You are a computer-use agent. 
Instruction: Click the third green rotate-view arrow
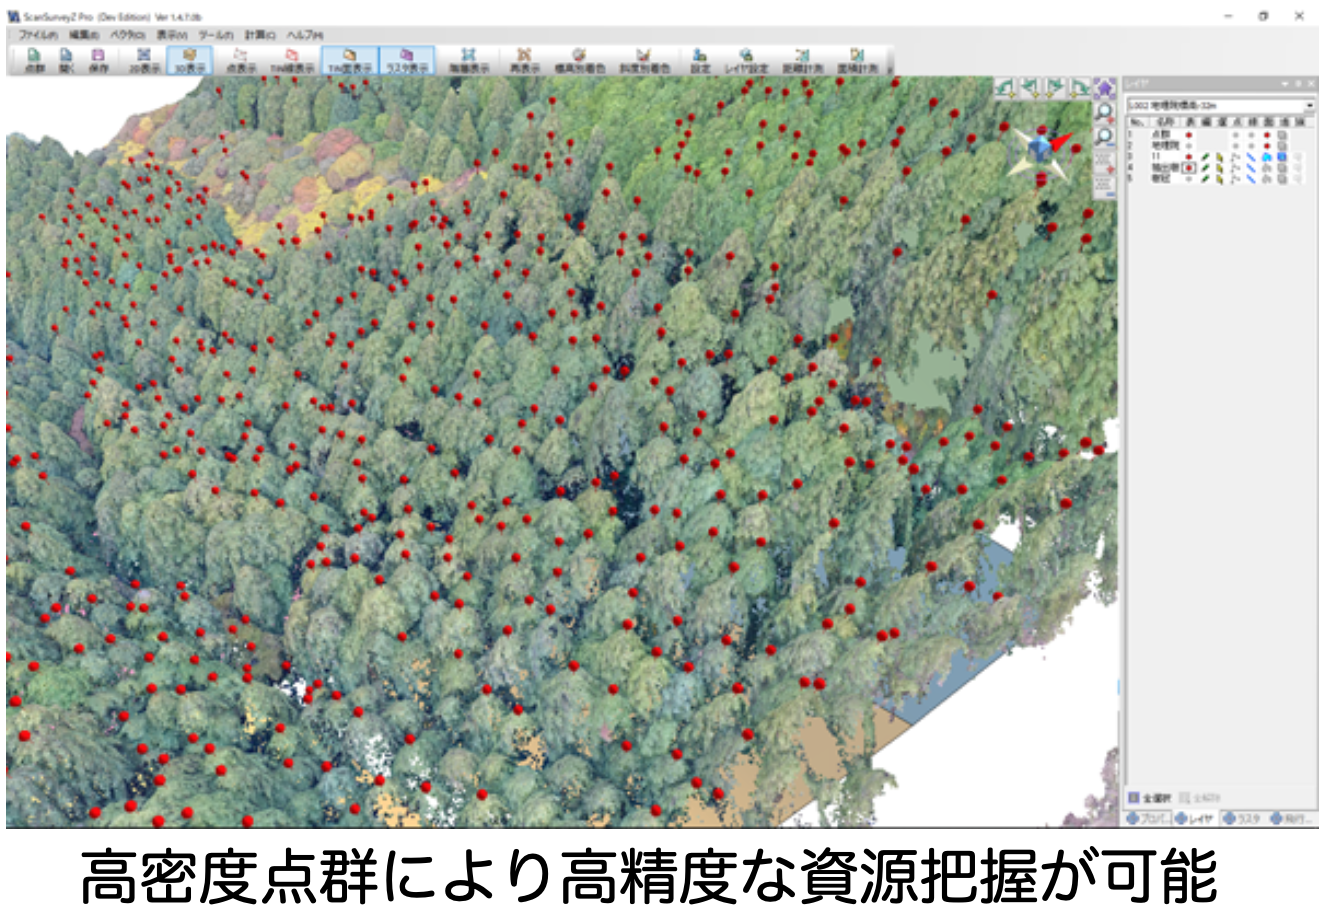[x=1055, y=88]
